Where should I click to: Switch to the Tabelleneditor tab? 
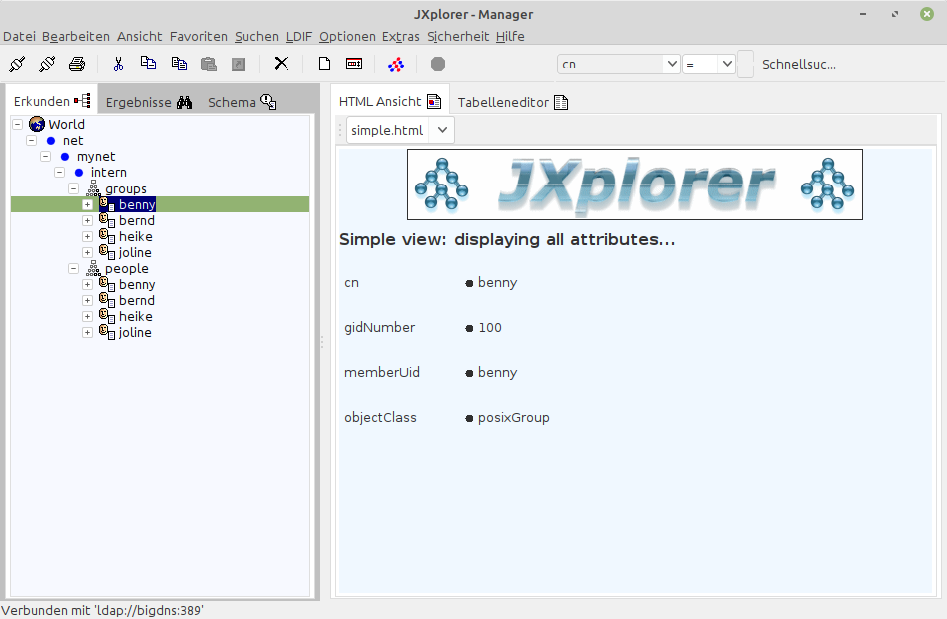[x=512, y=102]
